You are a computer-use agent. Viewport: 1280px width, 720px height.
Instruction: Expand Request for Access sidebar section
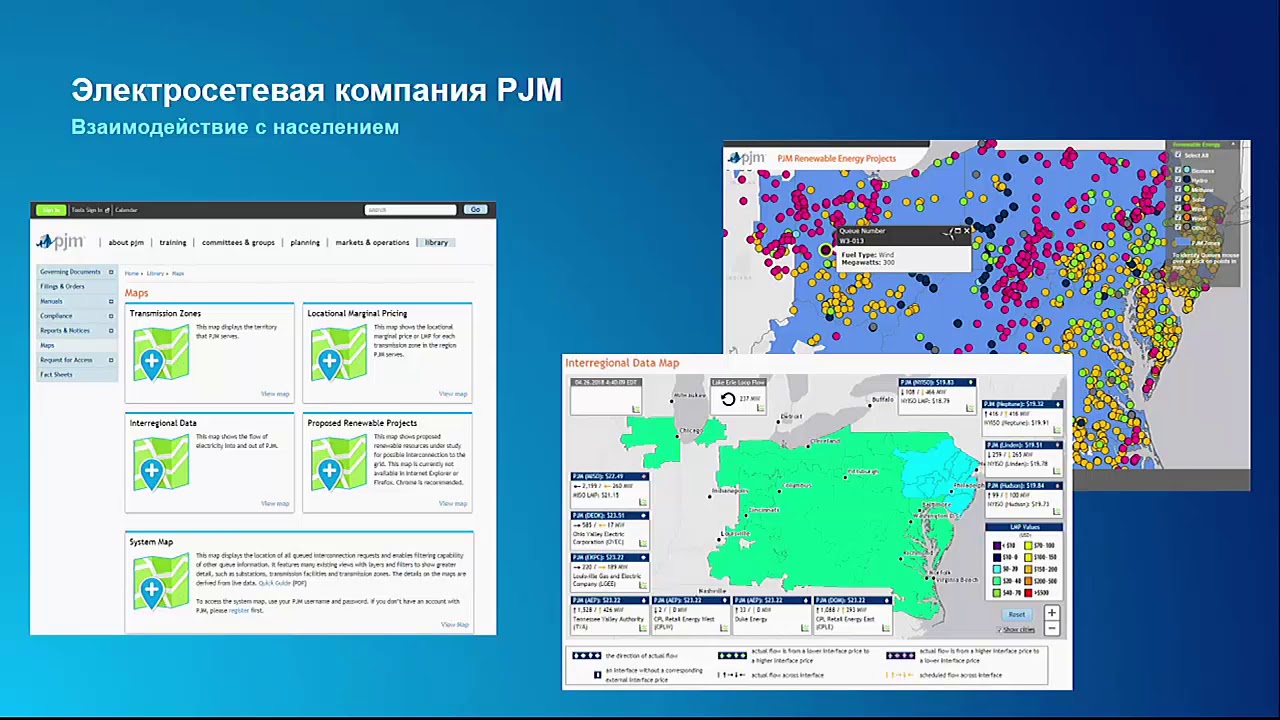(x=111, y=360)
